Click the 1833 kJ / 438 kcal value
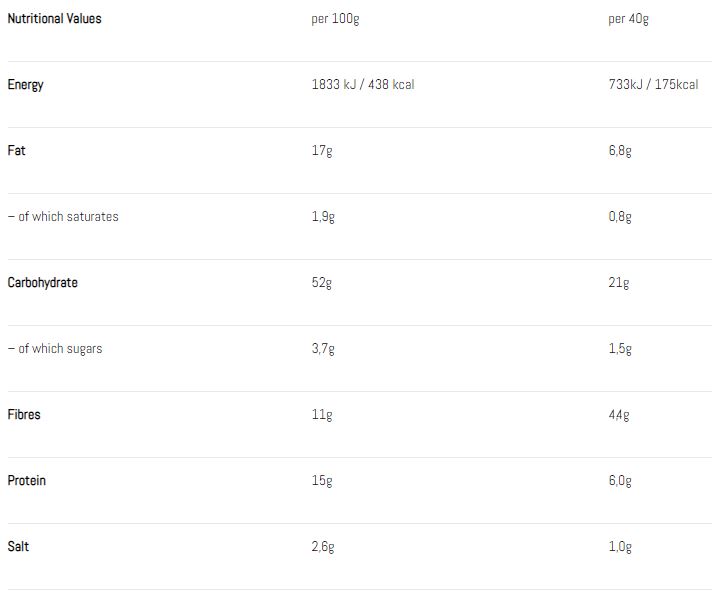The height and width of the screenshot is (601, 712). (x=363, y=85)
